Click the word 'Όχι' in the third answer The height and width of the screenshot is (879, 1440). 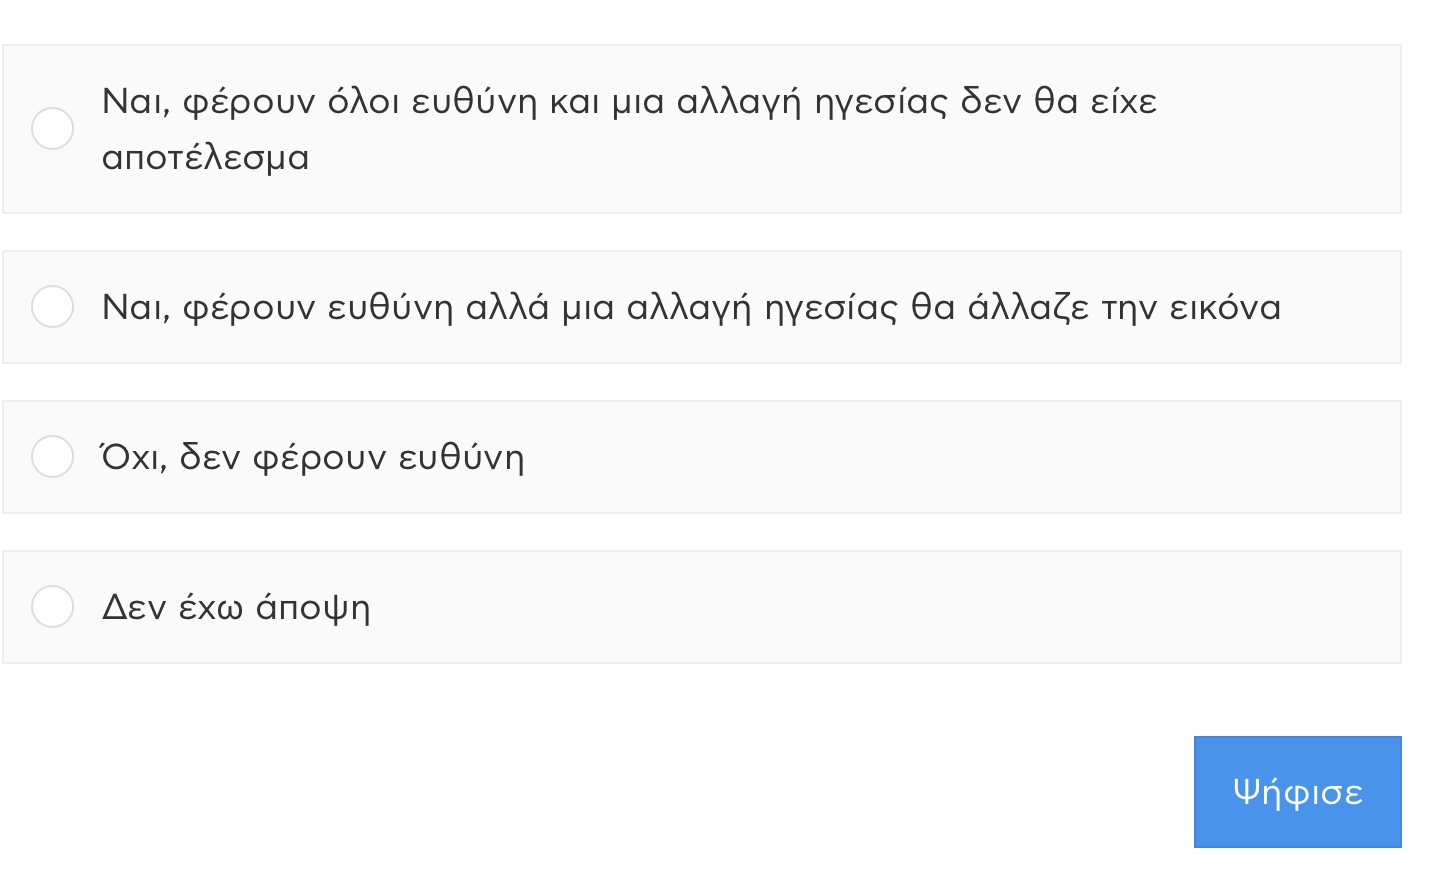(x=130, y=456)
